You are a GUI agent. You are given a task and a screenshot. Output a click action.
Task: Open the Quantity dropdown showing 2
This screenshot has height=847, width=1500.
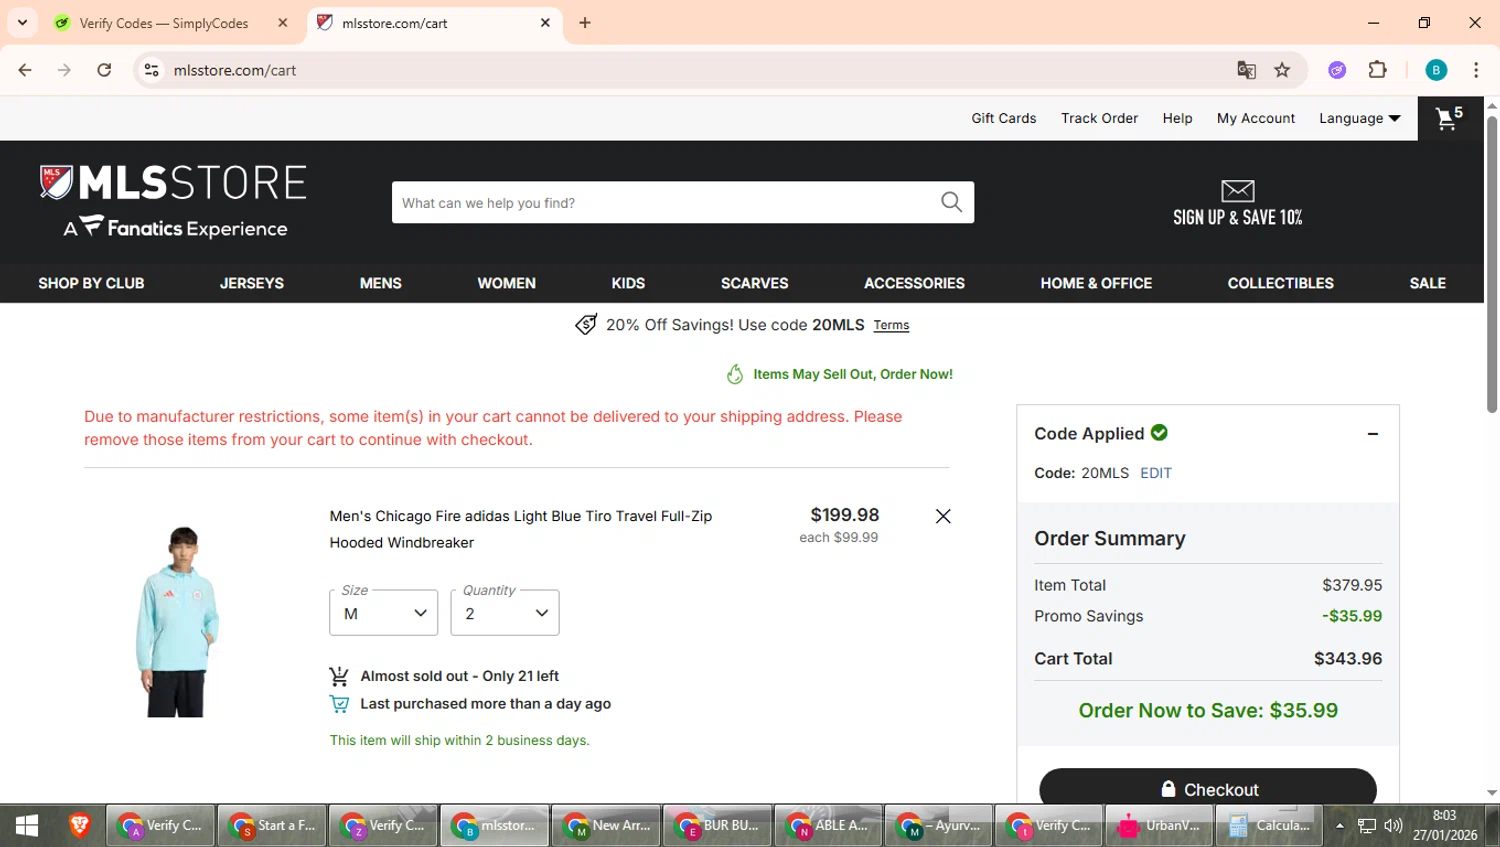[505, 613]
